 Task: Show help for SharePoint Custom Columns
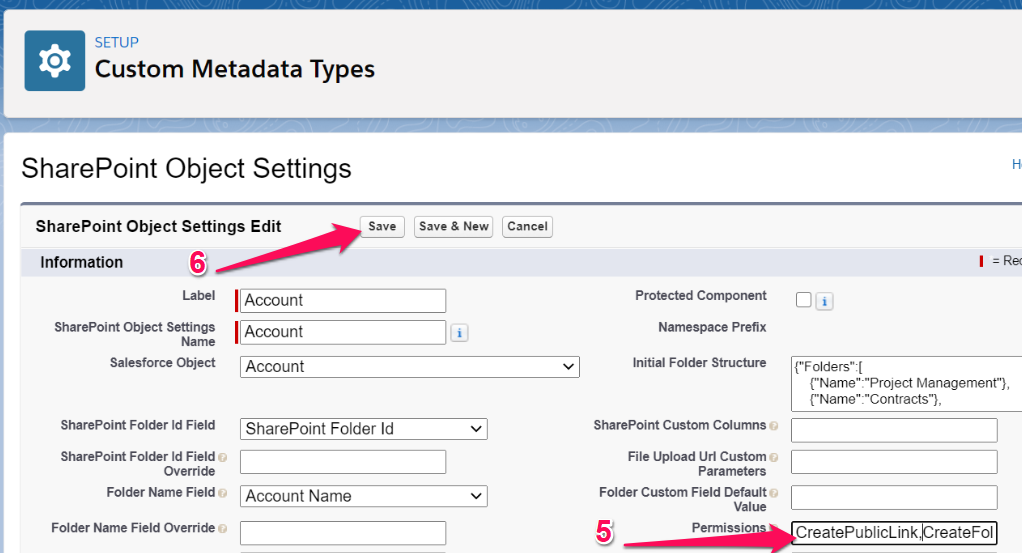pos(774,426)
